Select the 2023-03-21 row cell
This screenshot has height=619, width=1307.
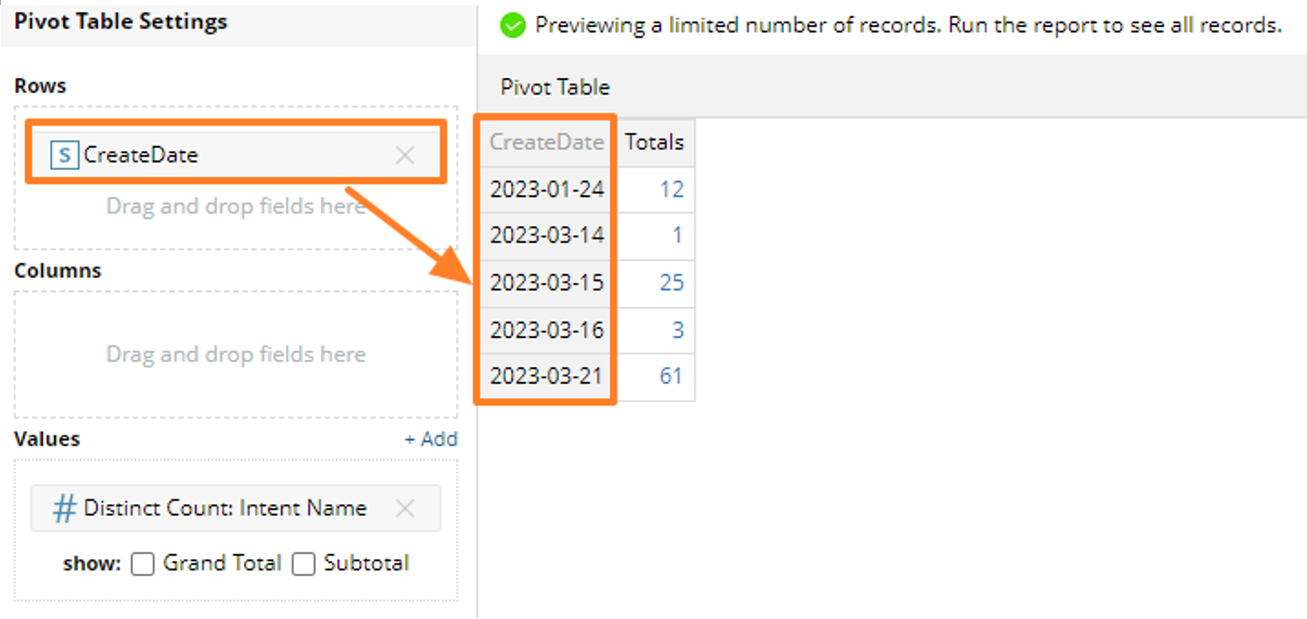click(x=546, y=377)
